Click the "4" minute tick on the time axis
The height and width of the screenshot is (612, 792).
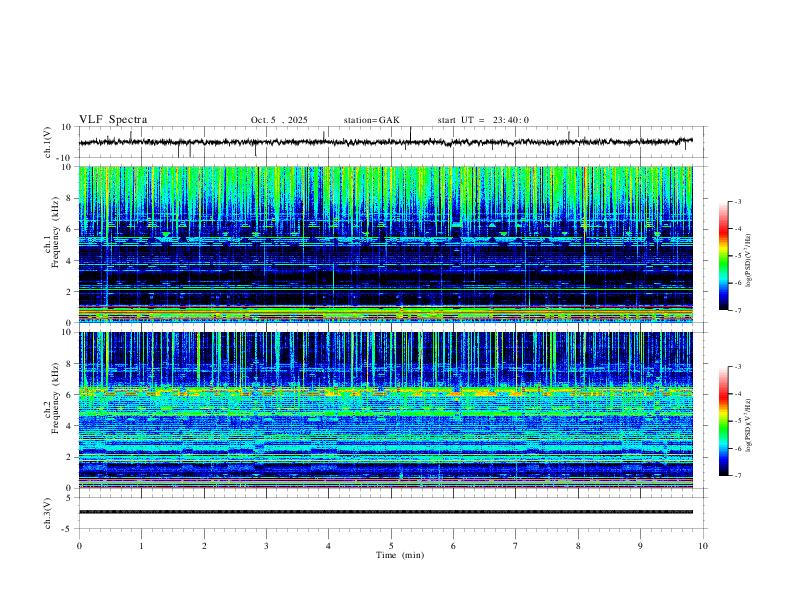click(x=329, y=546)
